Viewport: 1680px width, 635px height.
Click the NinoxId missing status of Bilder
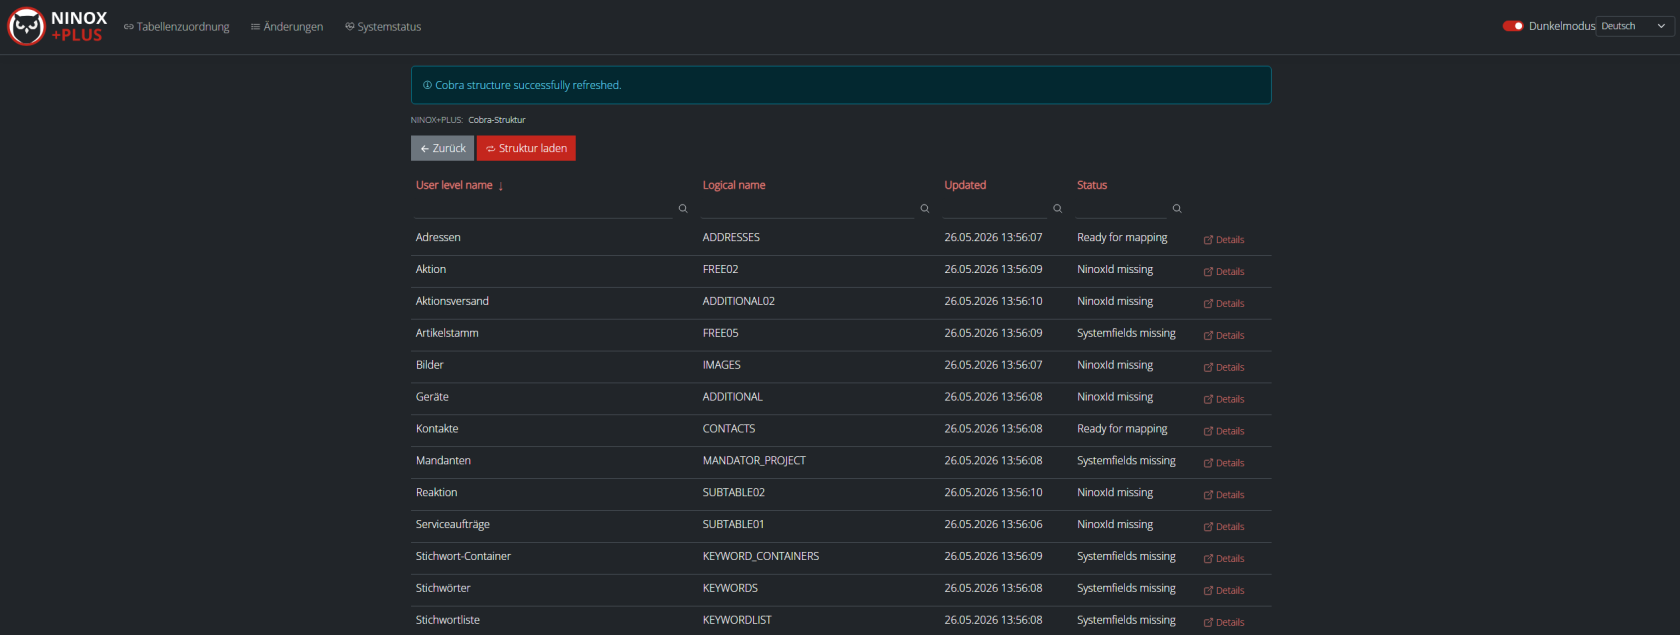[1115, 366]
